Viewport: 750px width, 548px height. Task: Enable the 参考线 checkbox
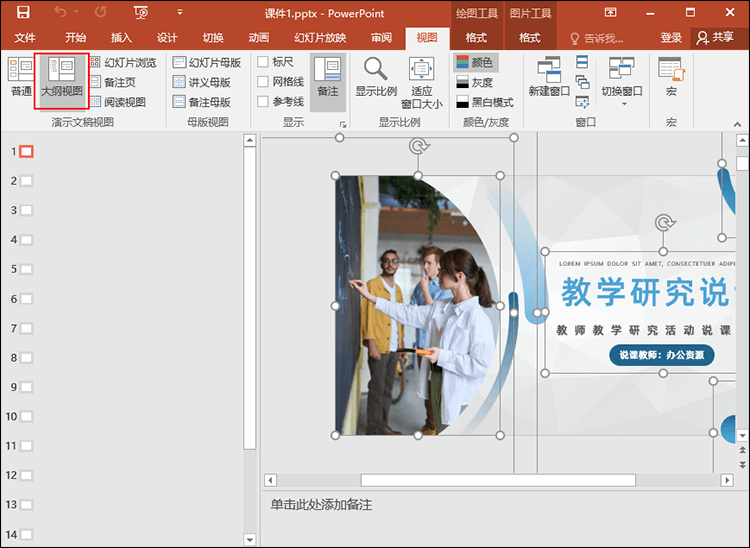click(x=263, y=101)
